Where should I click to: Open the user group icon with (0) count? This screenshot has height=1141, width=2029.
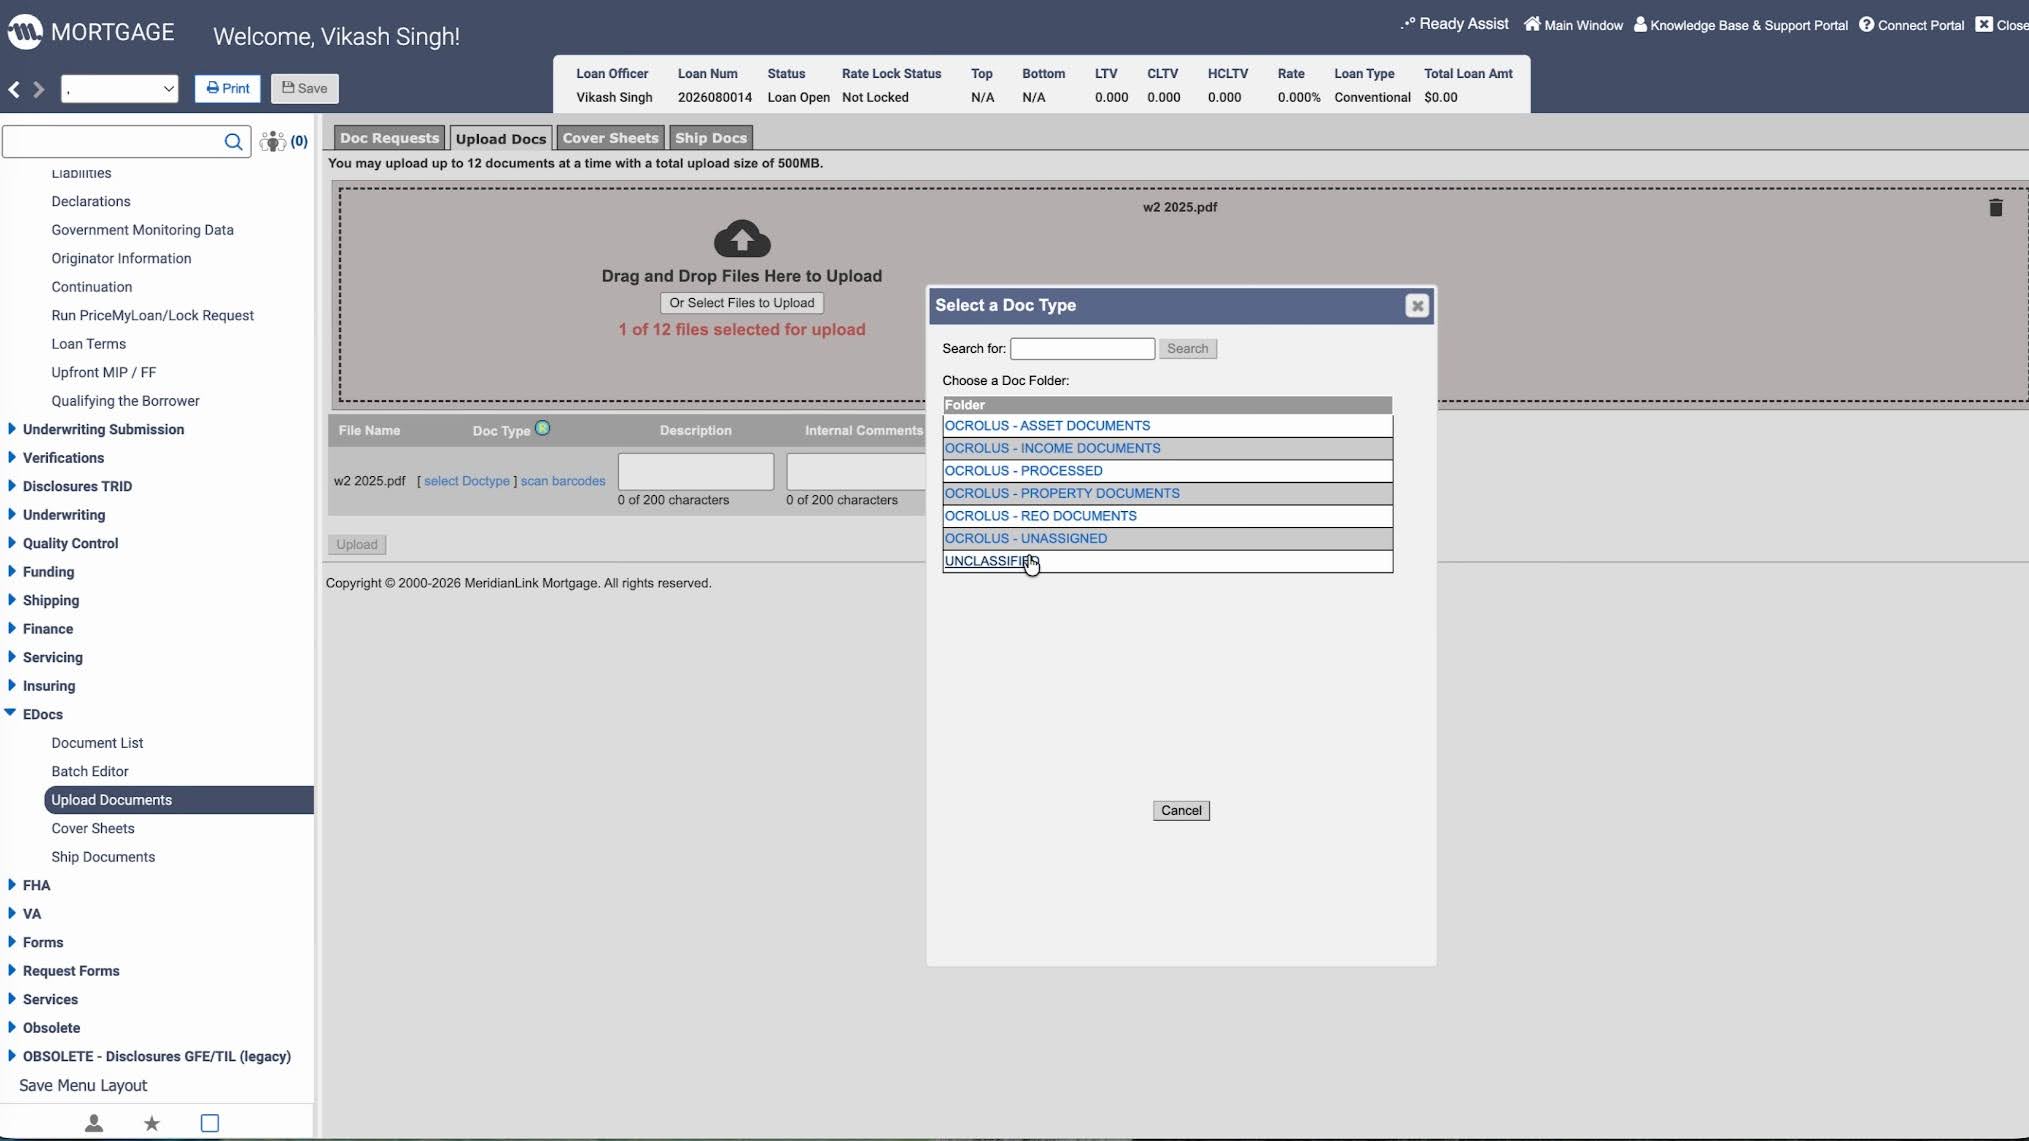click(x=283, y=141)
